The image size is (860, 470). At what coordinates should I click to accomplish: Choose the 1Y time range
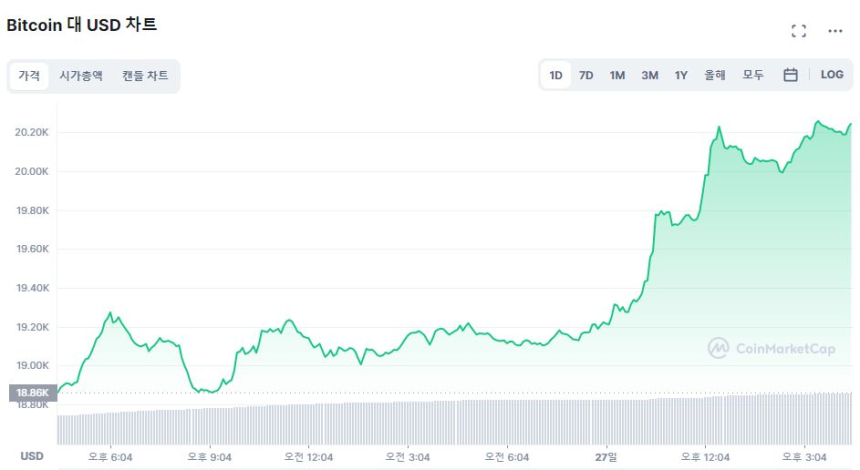pyautogui.click(x=681, y=75)
